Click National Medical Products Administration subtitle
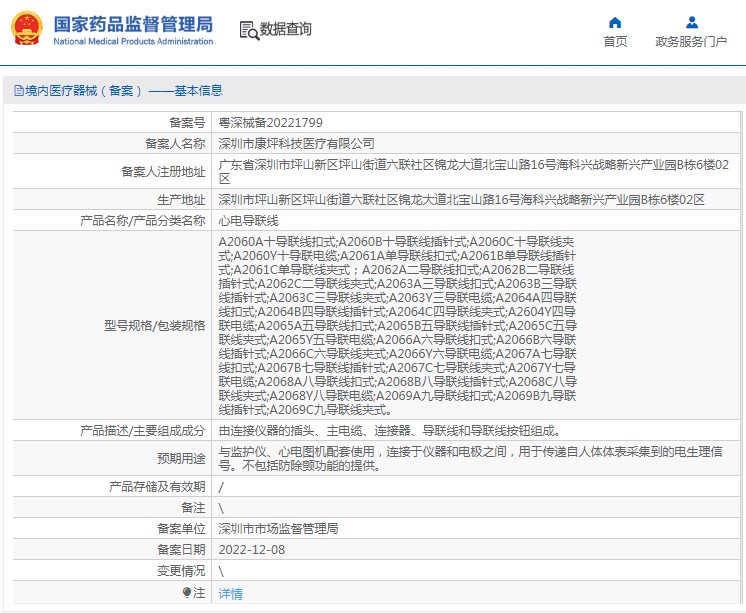Image resolution: width=746 pixels, height=613 pixels. (x=133, y=41)
